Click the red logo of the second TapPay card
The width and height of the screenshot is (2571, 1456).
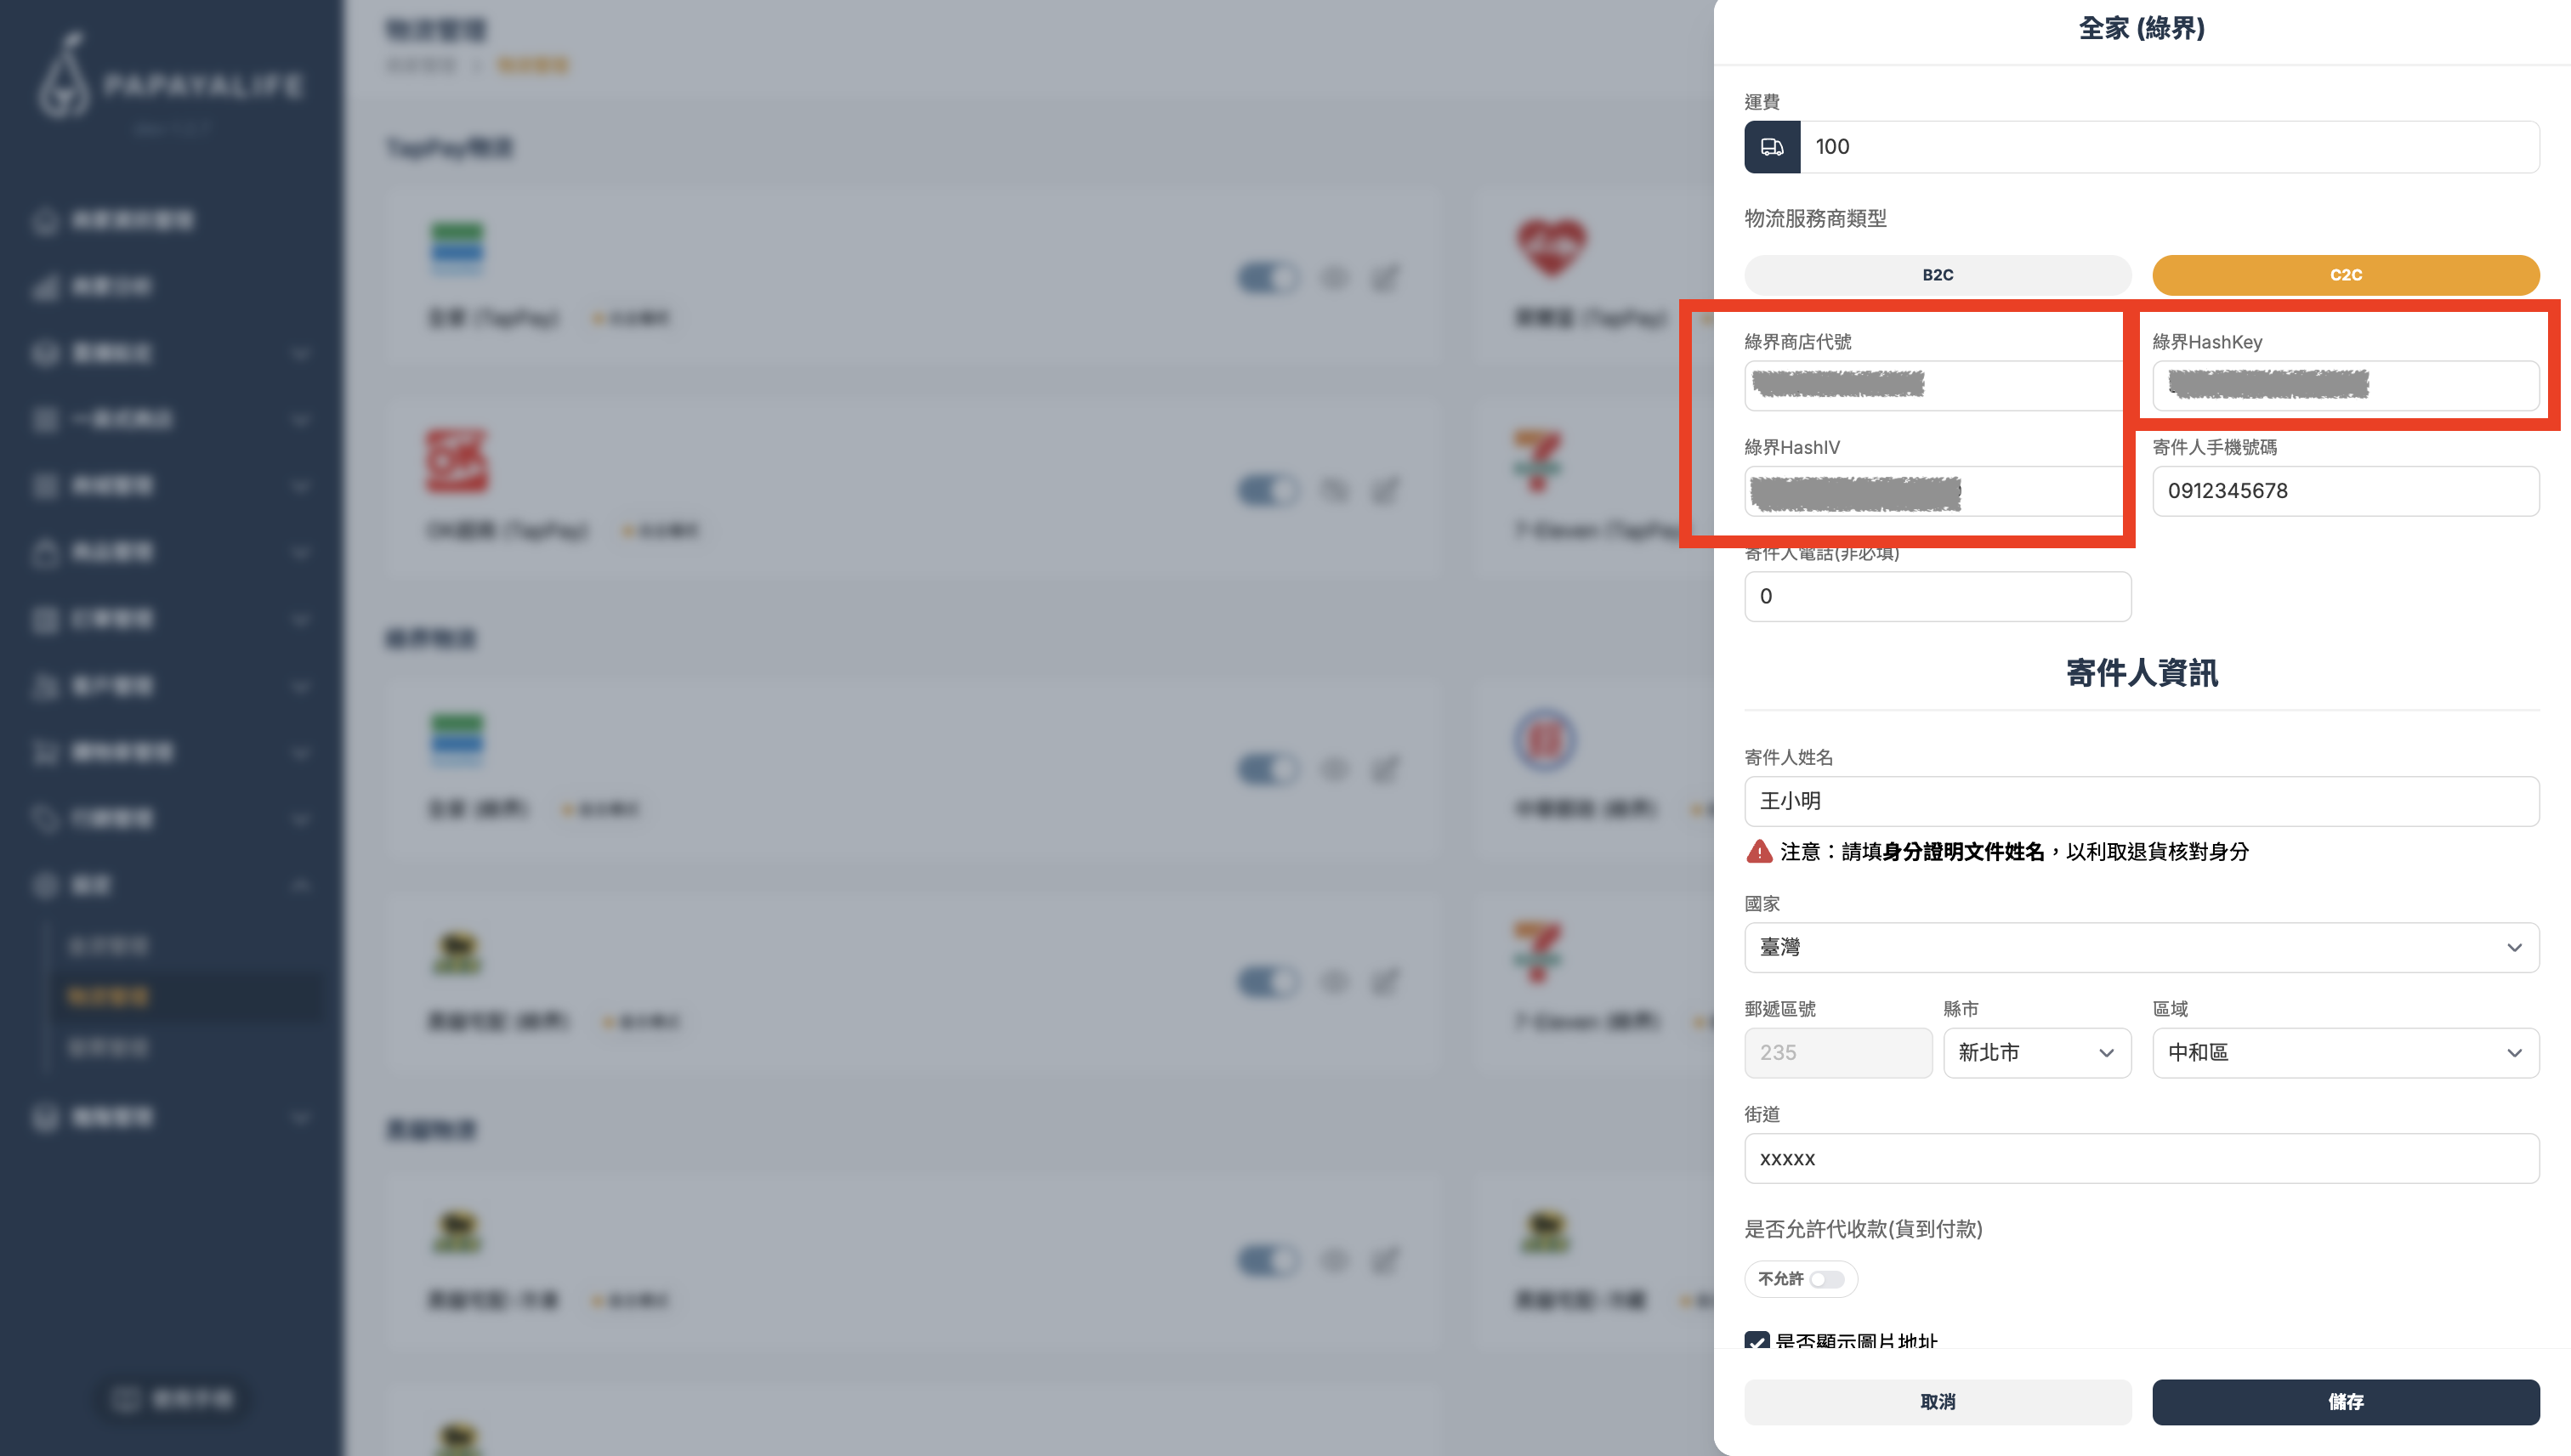pos(457,461)
